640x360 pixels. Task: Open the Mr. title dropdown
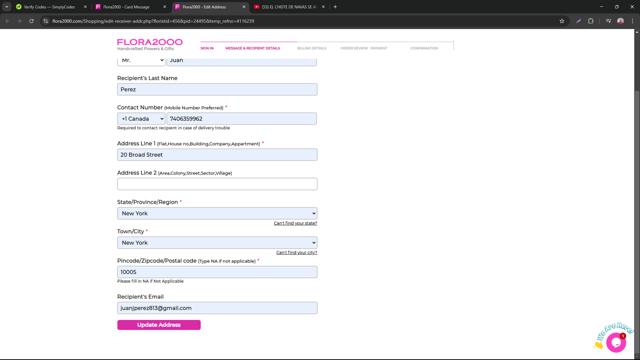pos(141,60)
